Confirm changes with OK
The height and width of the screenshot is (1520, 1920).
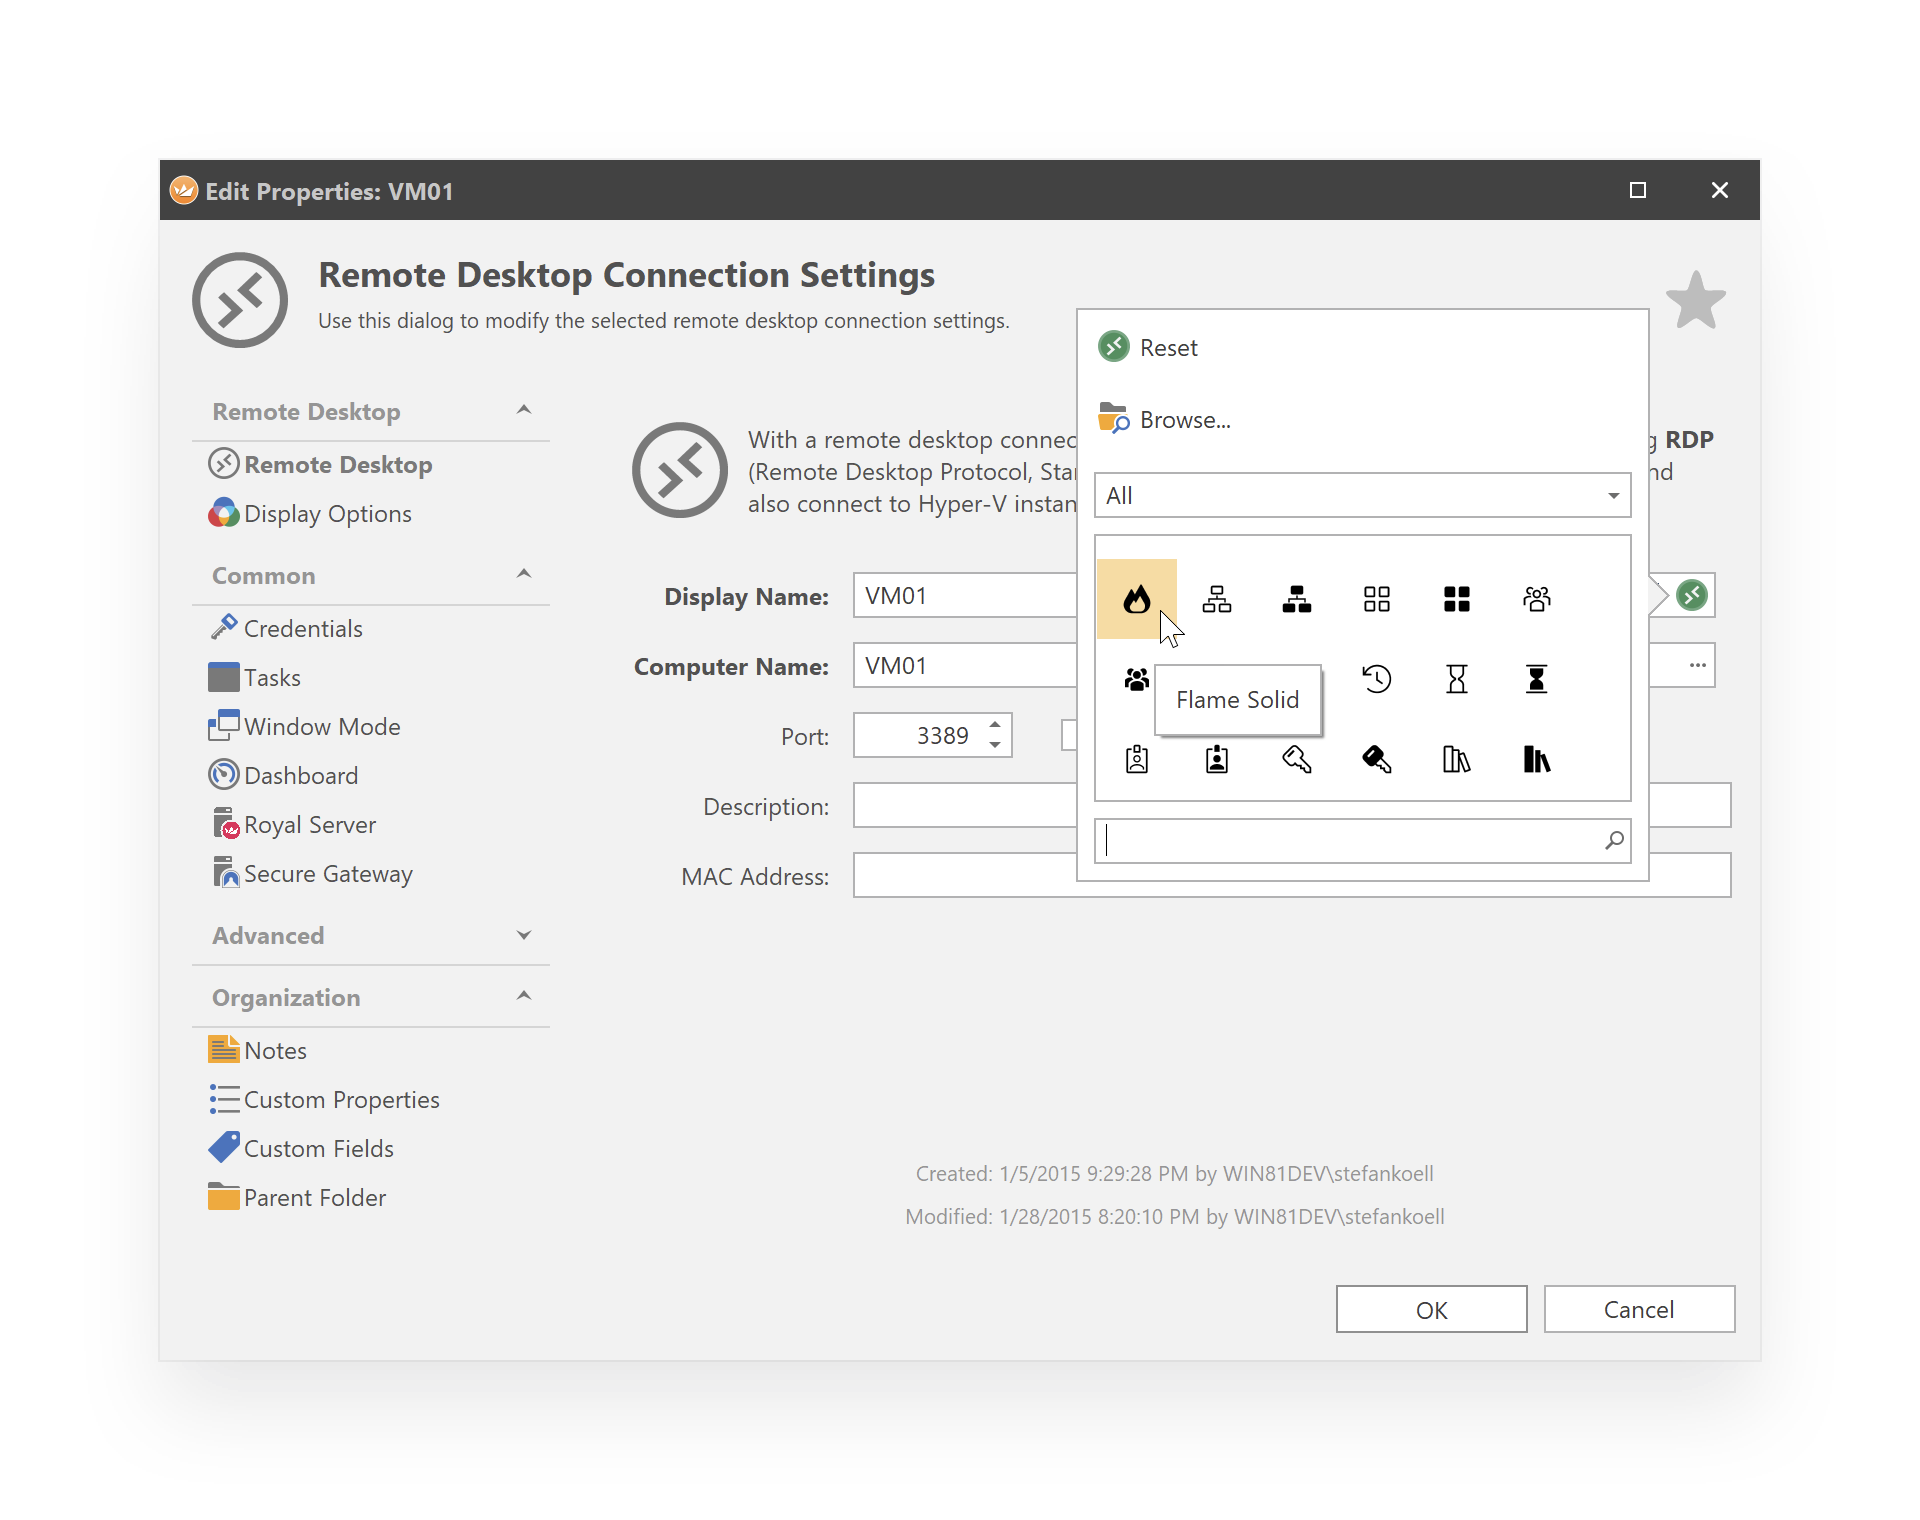(1431, 1309)
